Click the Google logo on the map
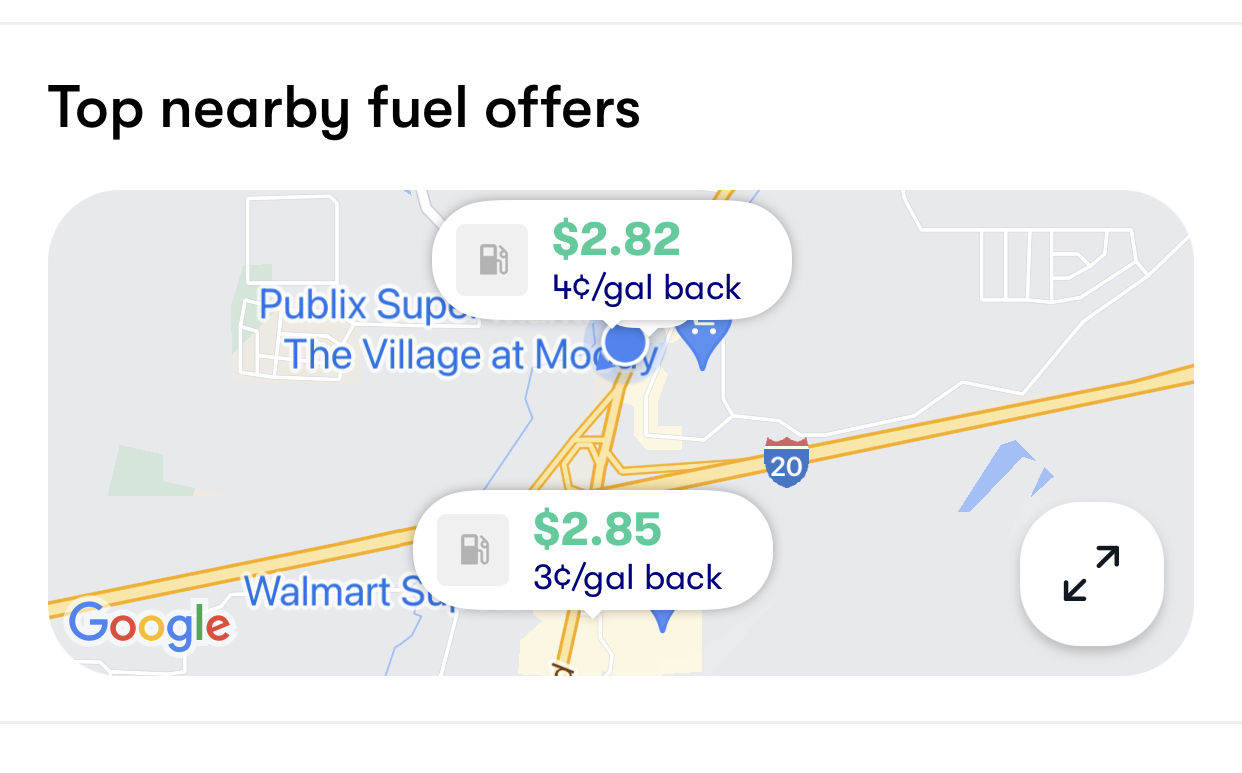This screenshot has height=773, width=1242. coord(148,625)
